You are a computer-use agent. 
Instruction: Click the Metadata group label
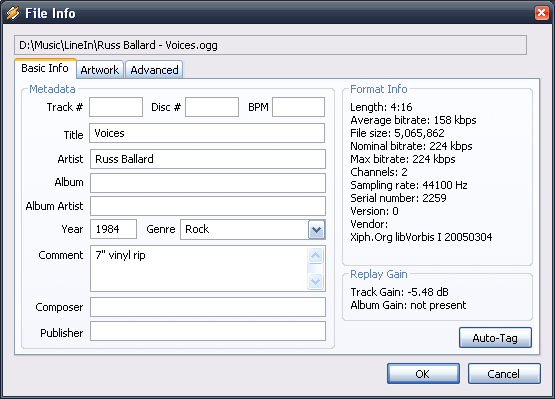pyautogui.click(x=52, y=89)
